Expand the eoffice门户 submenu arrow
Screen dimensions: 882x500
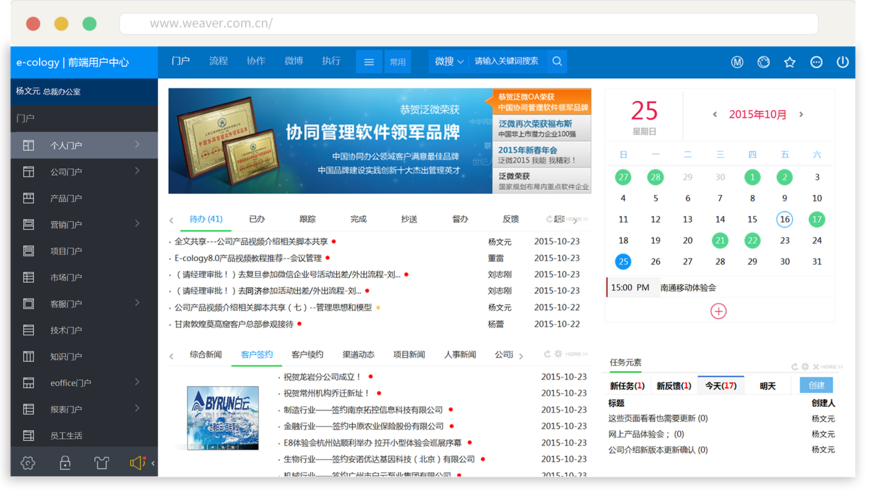137,382
